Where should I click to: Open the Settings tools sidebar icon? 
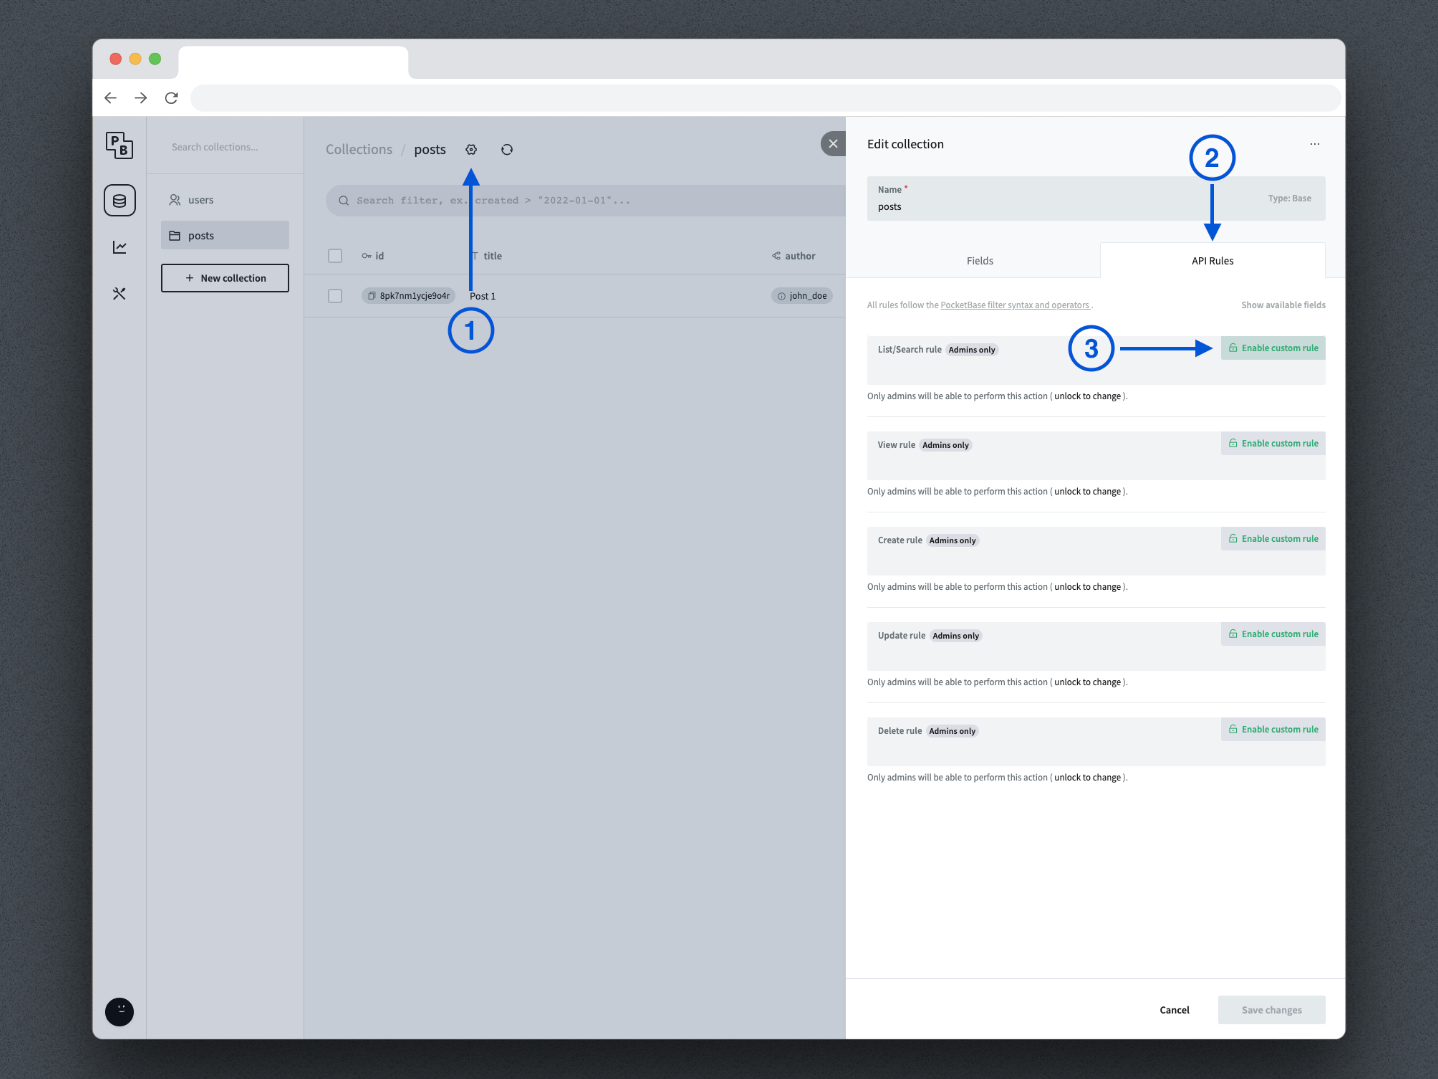[x=119, y=294]
